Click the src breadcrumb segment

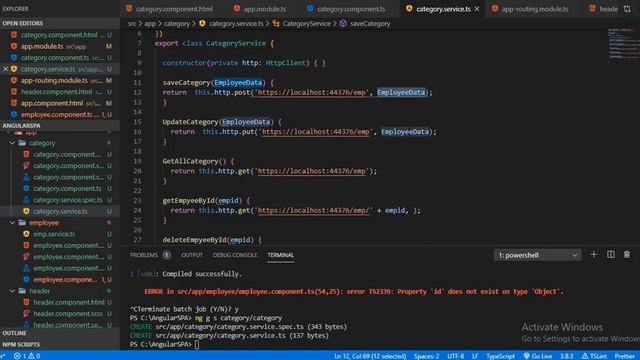(132, 24)
